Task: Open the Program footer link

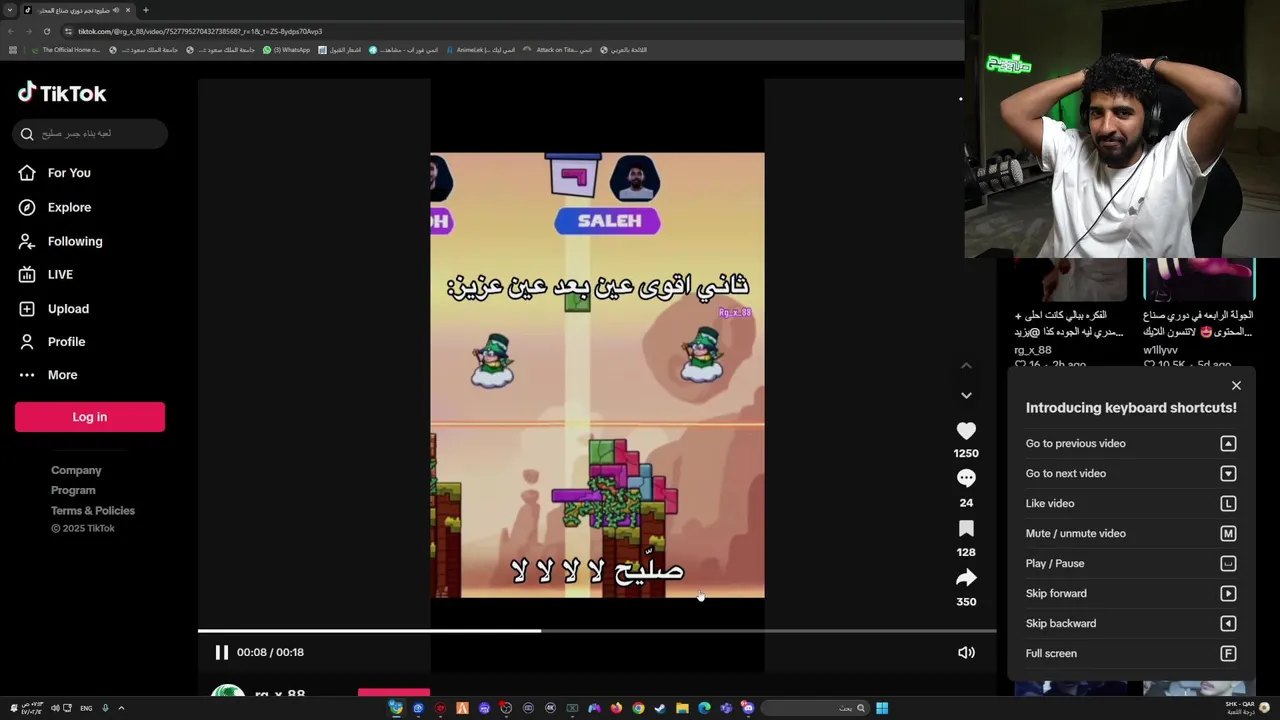Action: point(73,490)
